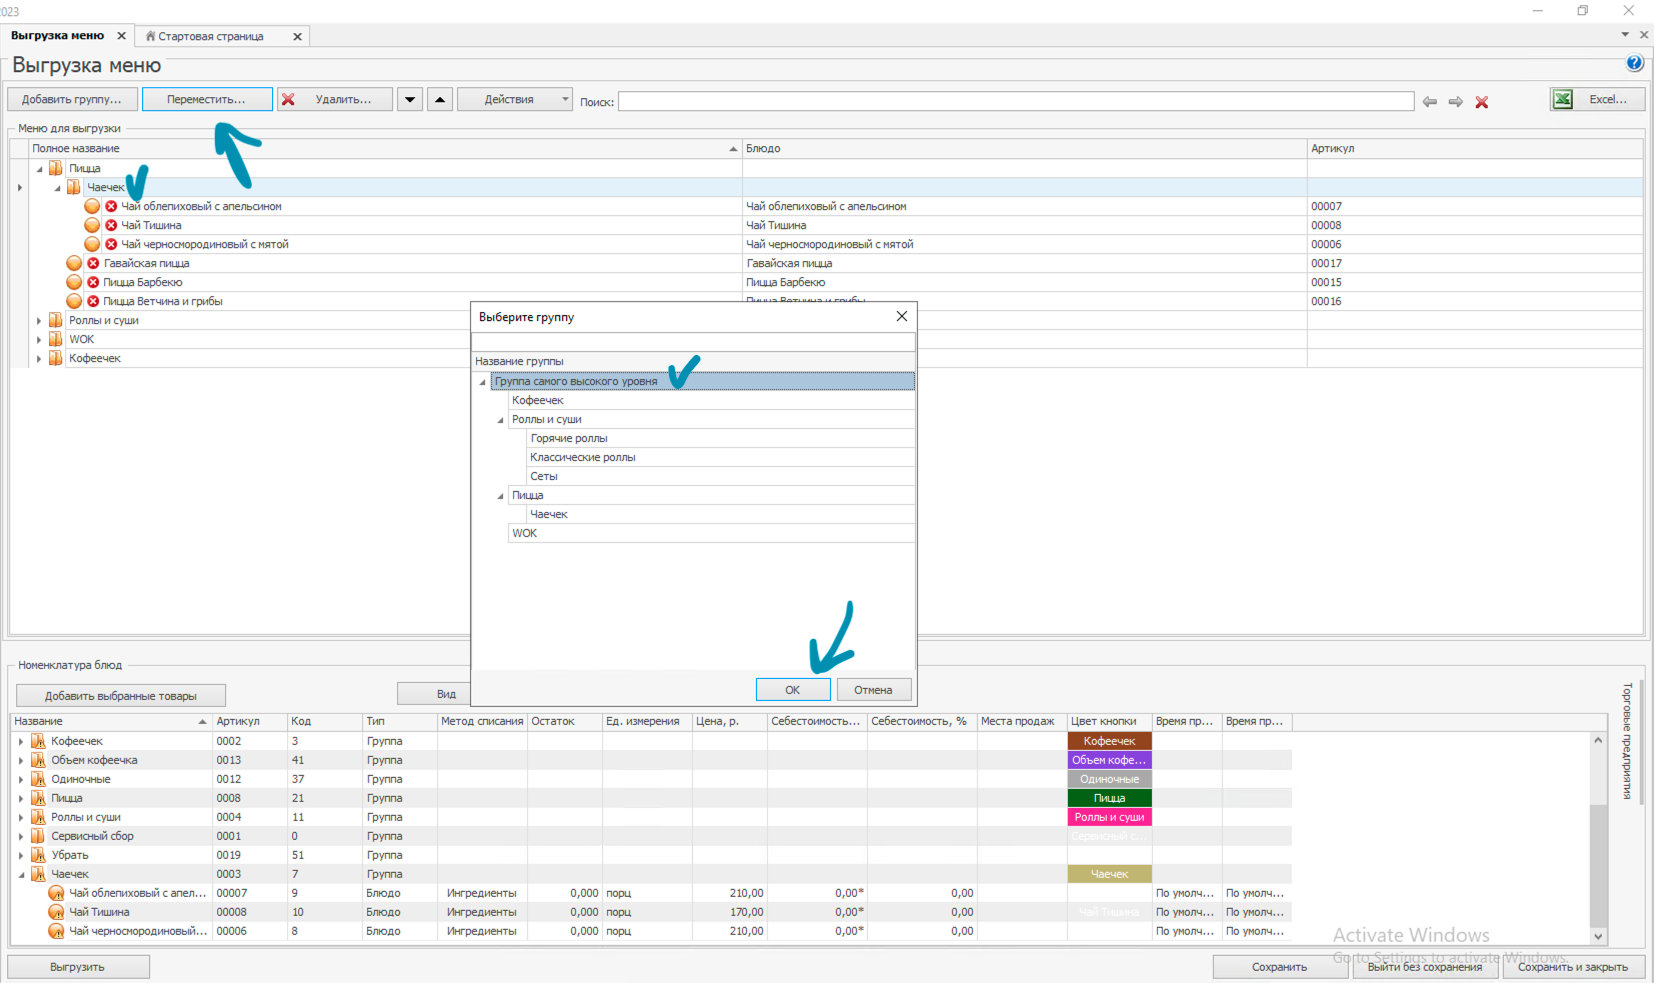Click the blue help question mark icon
The image size is (1654, 983).
[1635, 63]
